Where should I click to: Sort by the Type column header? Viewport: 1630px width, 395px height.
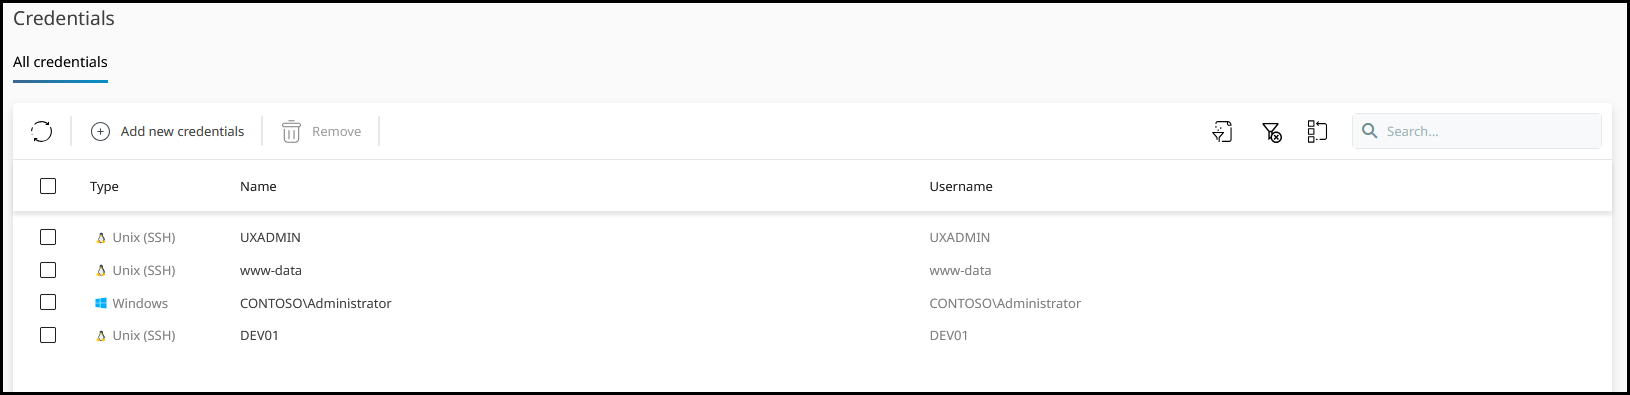(x=104, y=187)
